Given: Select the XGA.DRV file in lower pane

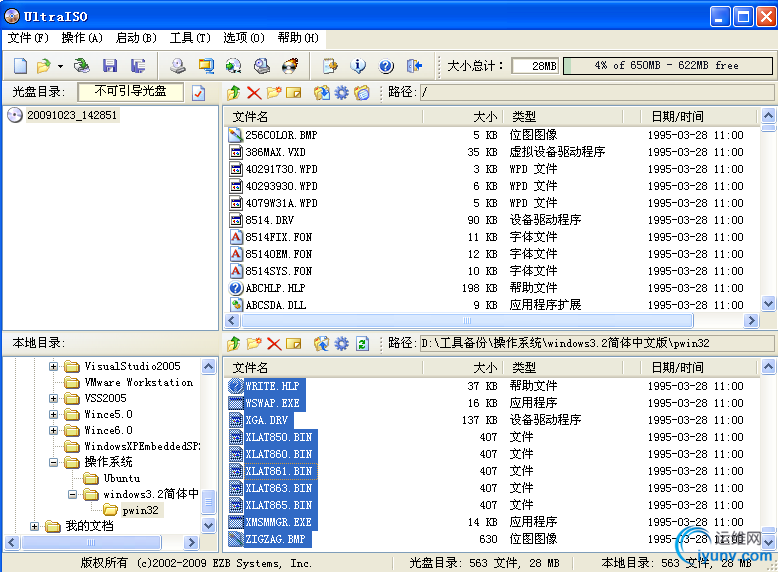Looking at the screenshot, I should 491,420.
